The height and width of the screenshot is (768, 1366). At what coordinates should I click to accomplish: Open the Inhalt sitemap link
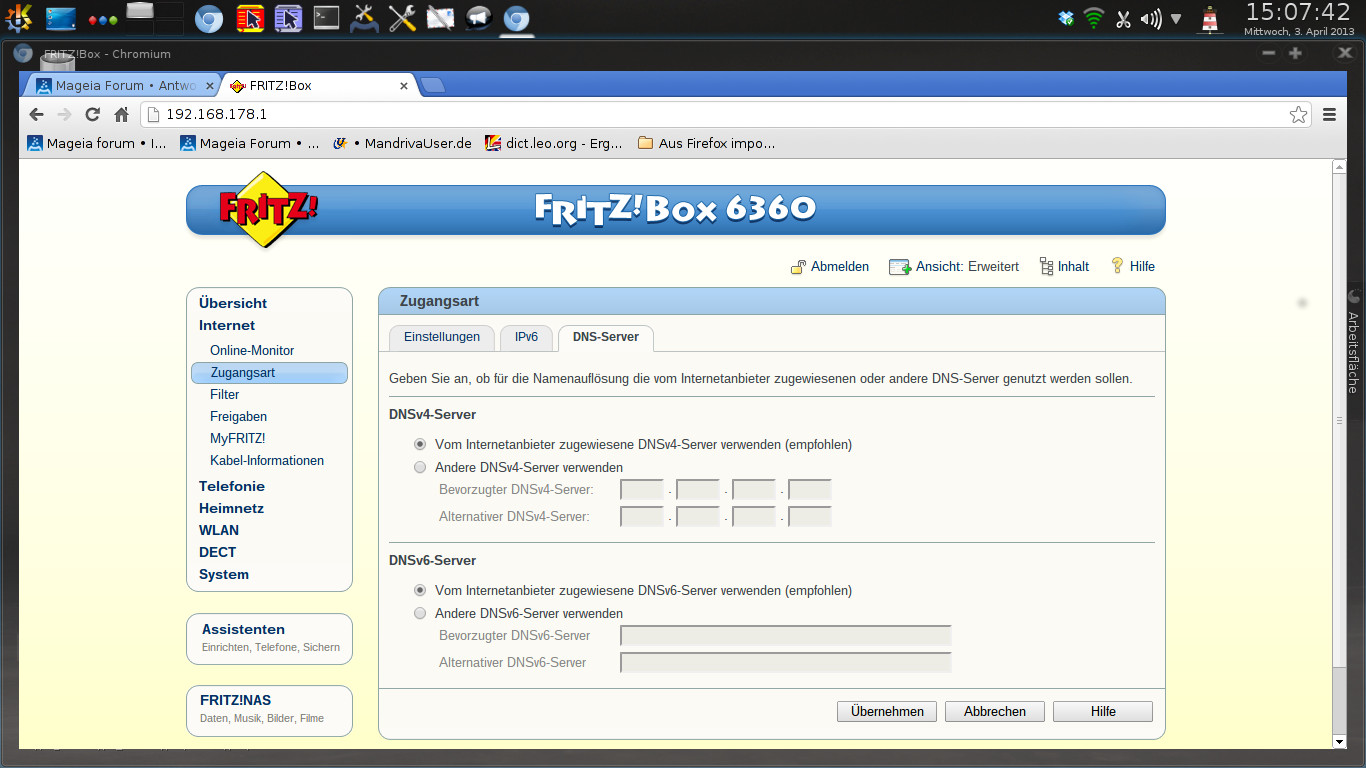pos(1064,267)
